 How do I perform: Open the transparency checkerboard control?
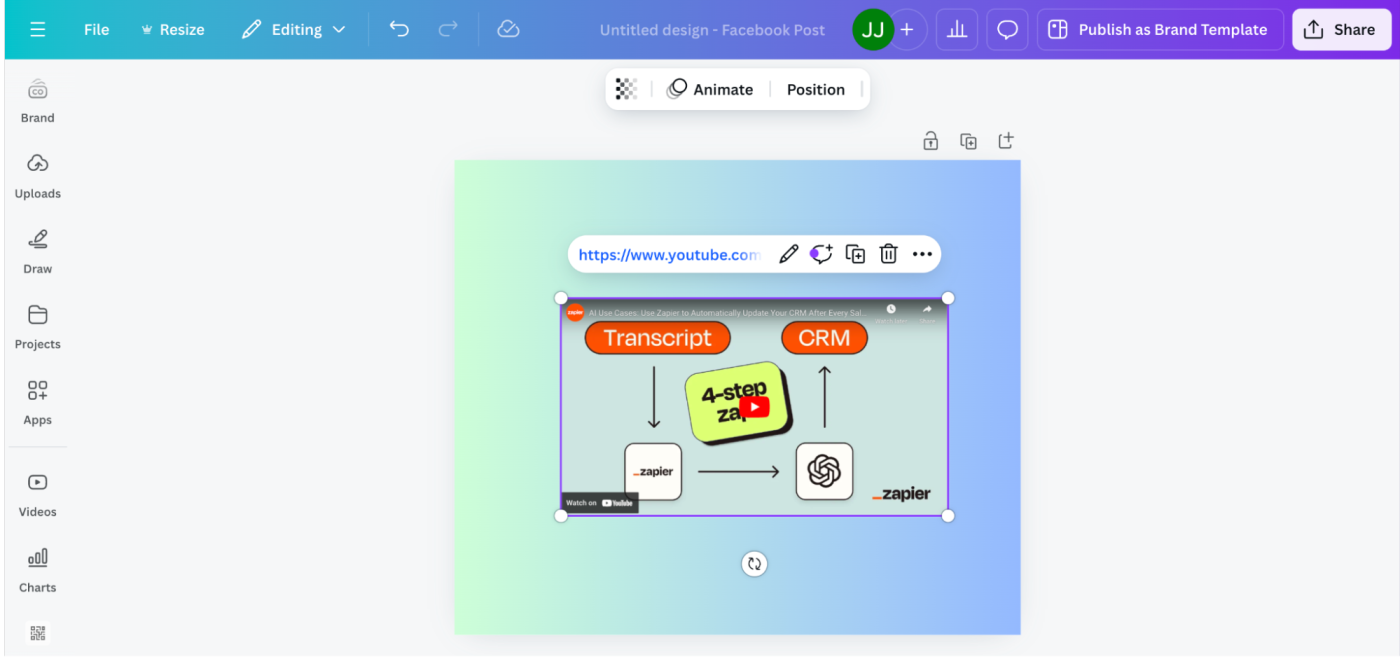626,89
